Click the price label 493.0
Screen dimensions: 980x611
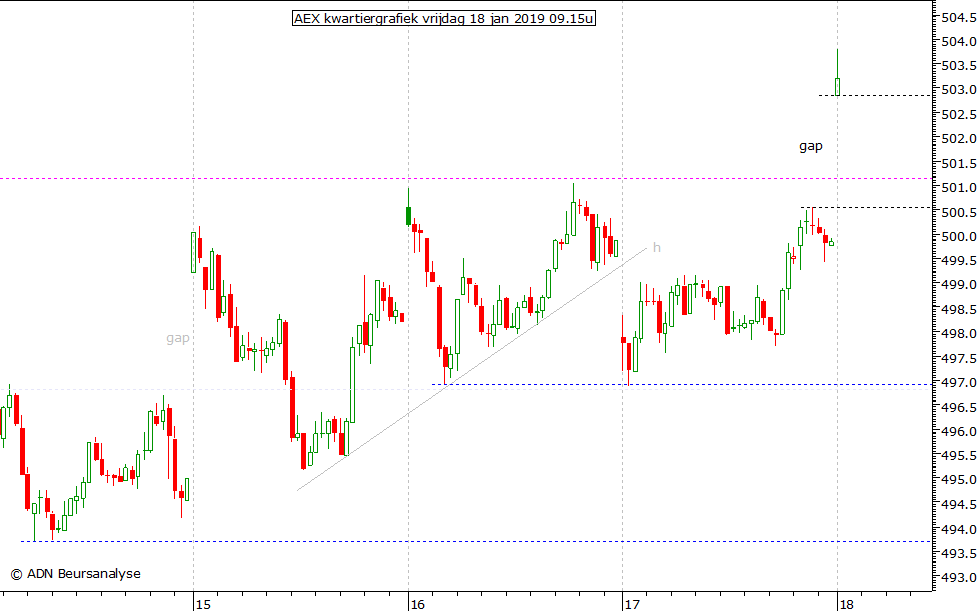(x=959, y=578)
